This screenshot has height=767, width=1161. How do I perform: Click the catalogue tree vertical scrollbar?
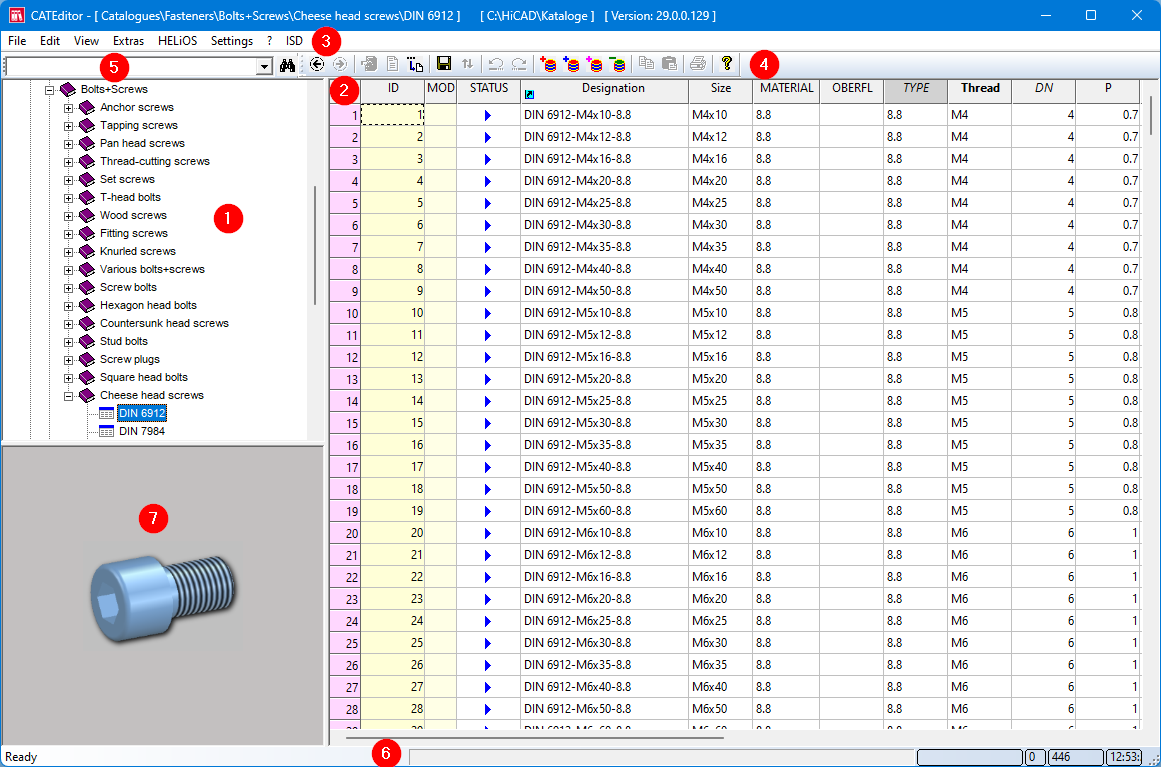[x=315, y=245]
